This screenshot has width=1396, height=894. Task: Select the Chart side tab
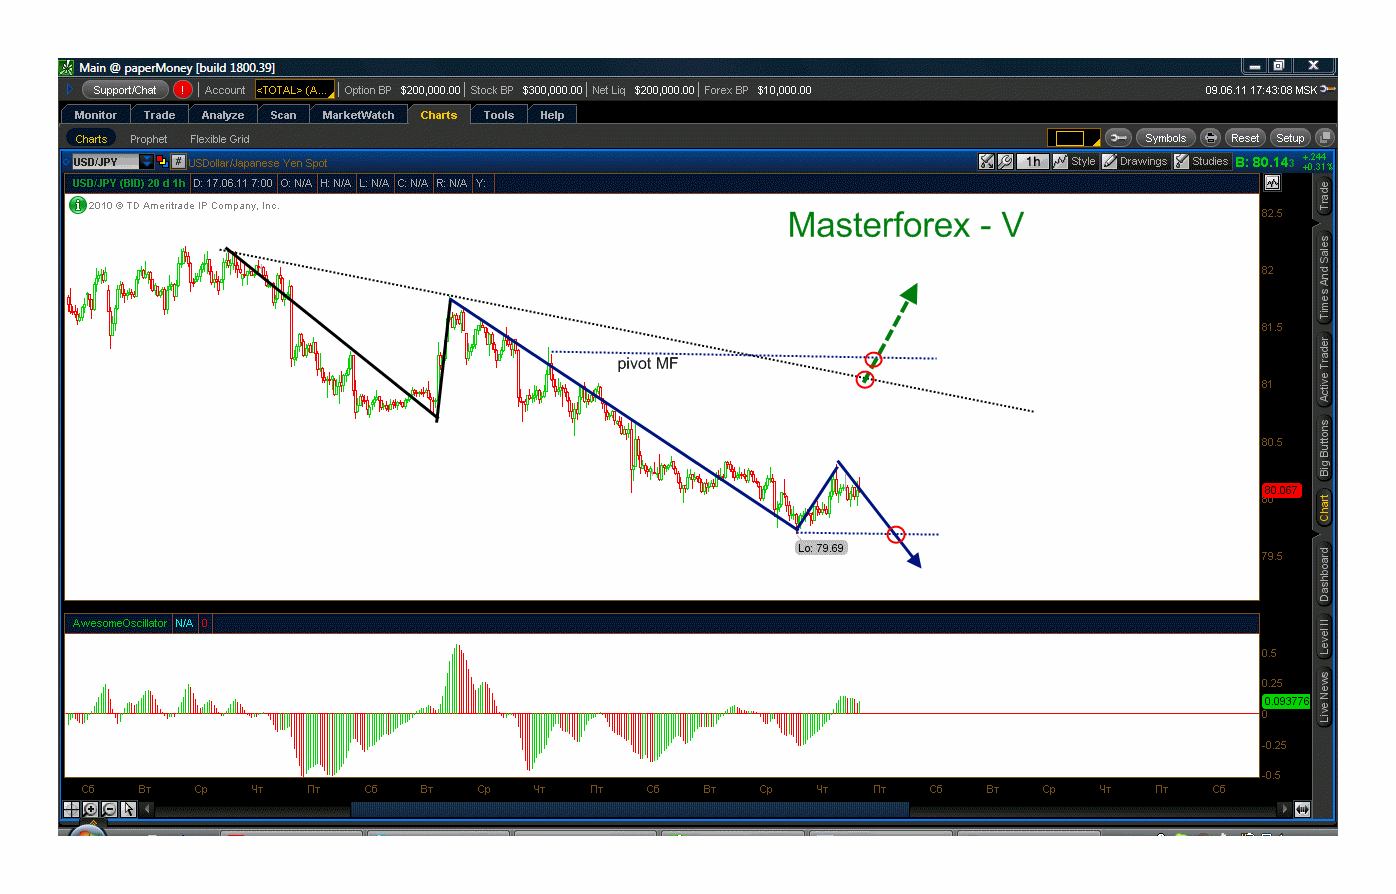(x=1324, y=507)
